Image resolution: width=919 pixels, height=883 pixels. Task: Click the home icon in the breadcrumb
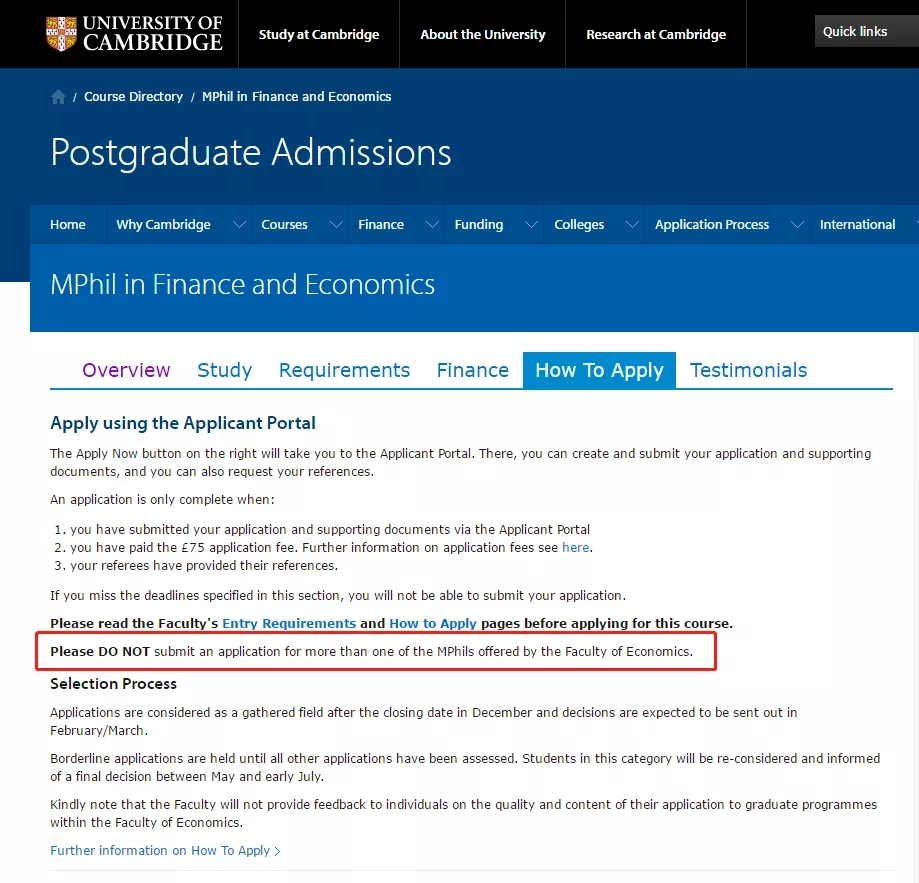[x=58, y=97]
